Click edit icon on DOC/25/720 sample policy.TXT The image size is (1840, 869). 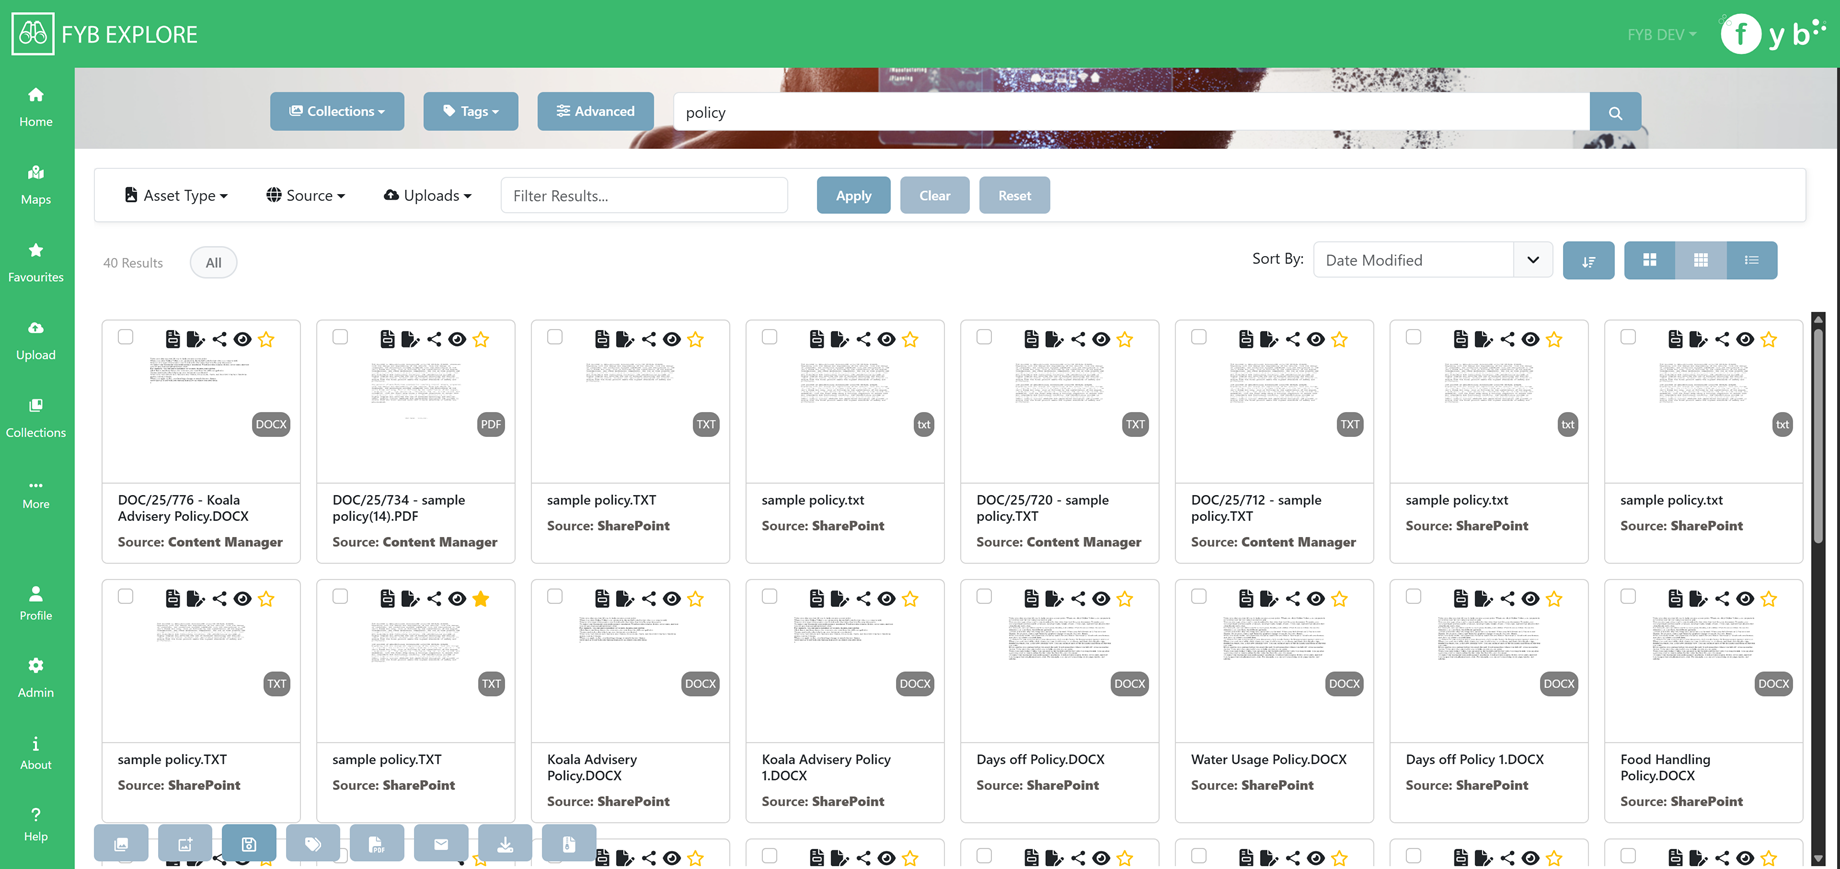(x=1055, y=340)
